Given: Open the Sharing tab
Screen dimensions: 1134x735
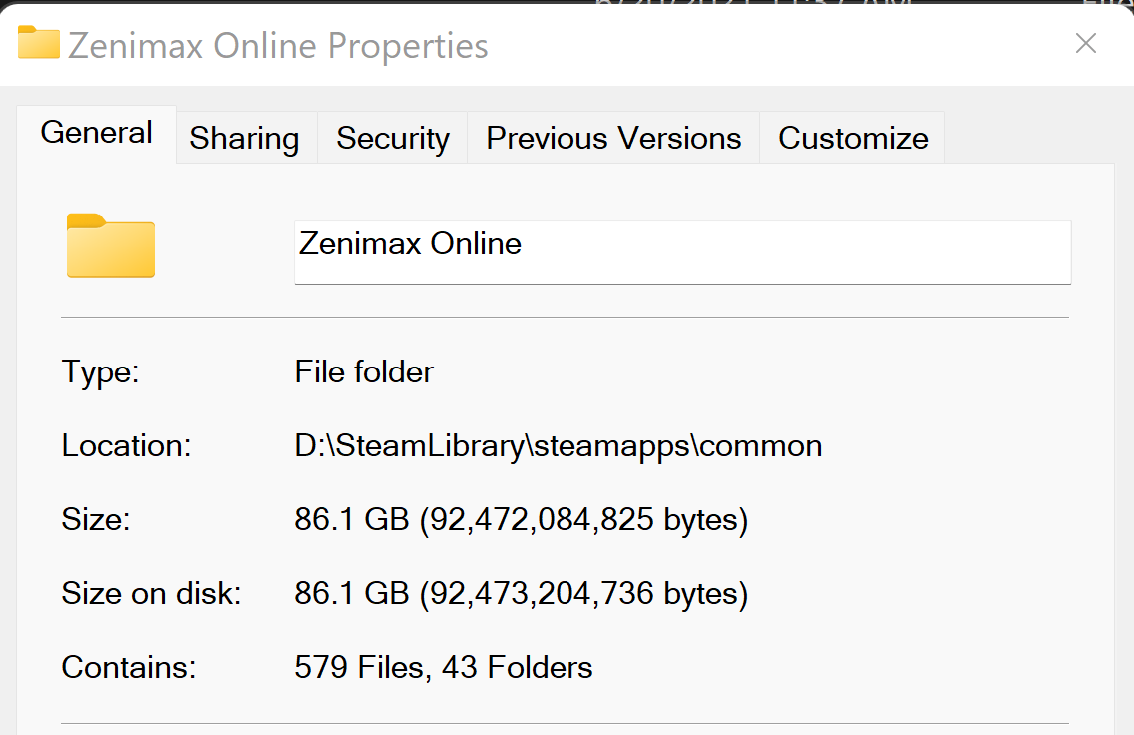Looking at the screenshot, I should [x=246, y=137].
